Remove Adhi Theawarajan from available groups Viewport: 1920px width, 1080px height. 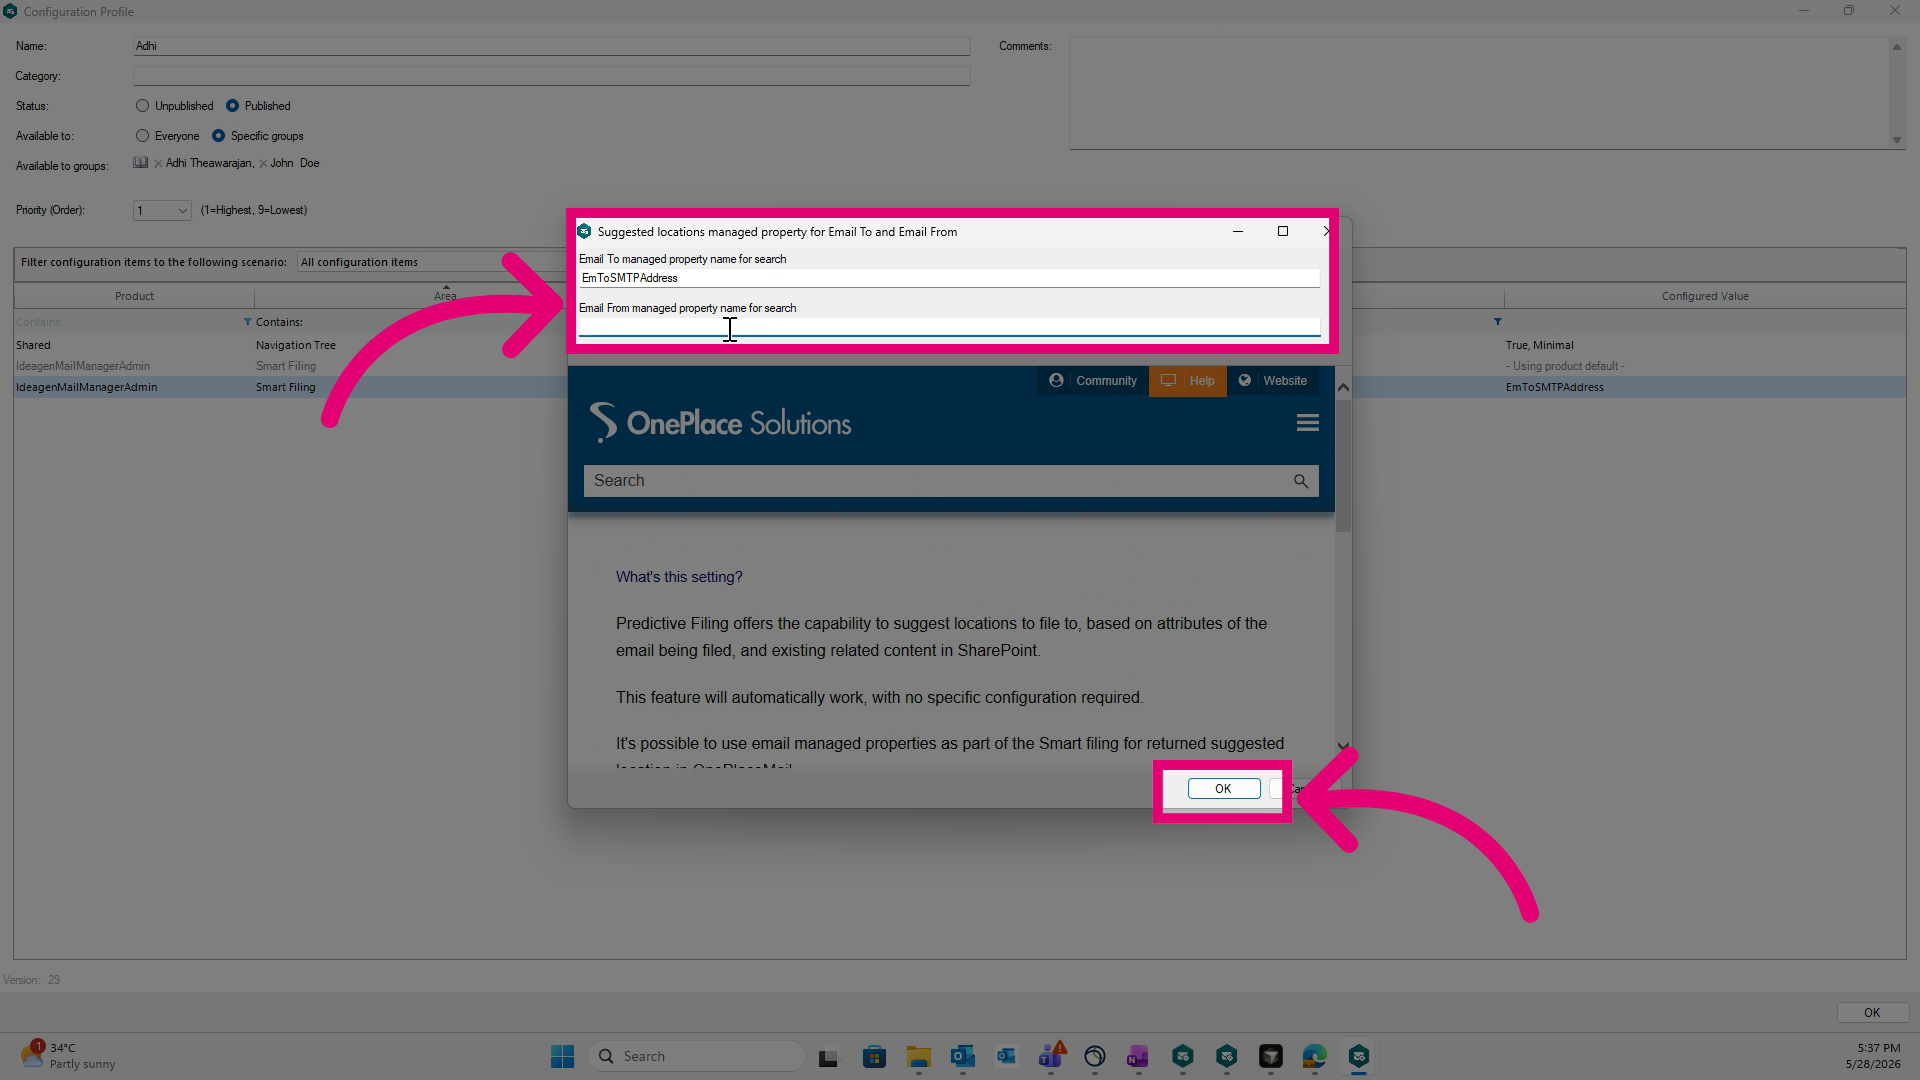pos(158,164)
